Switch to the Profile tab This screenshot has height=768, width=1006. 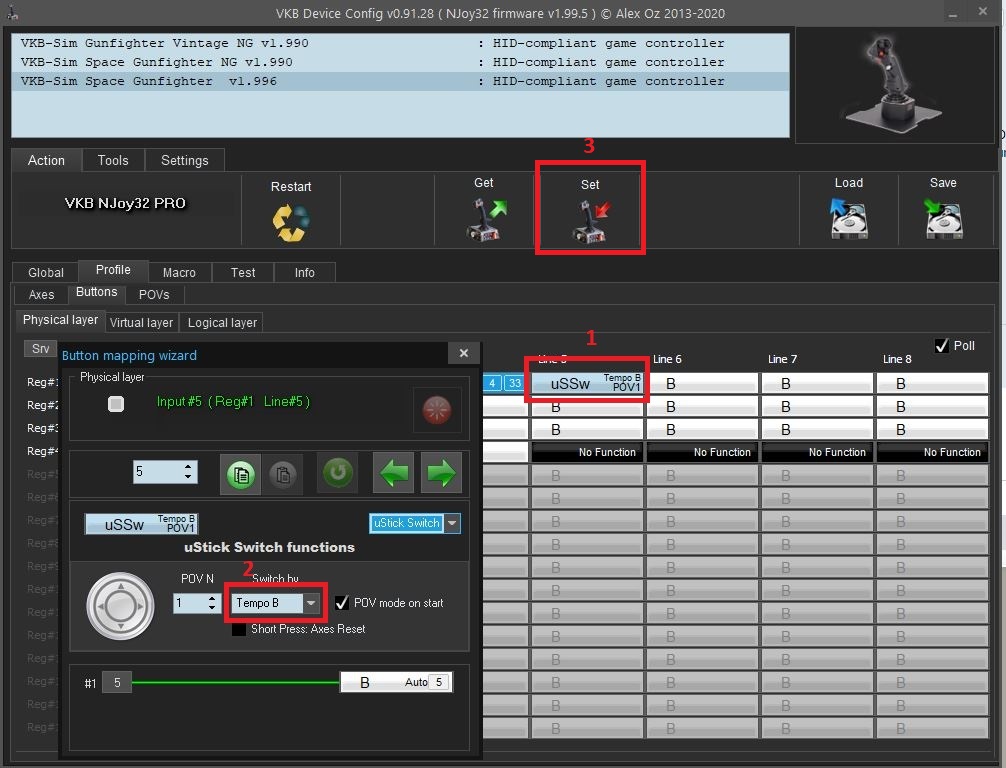113,270
